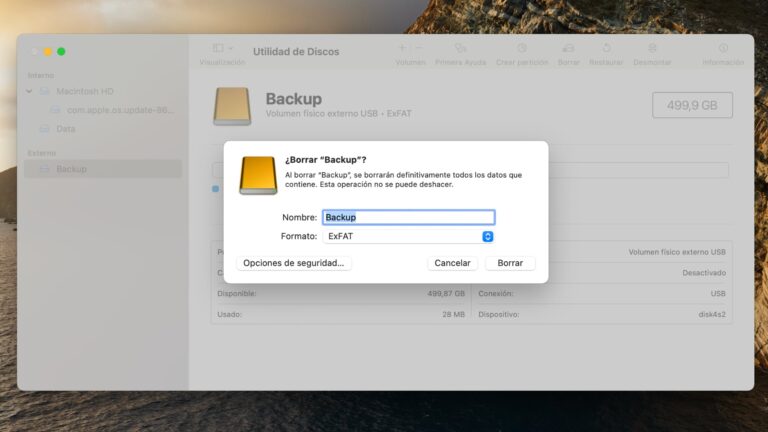Viewport: 768px width, 432px height.
Task: Click the Utilidad de Discos window title
Action: click(296, 51)
